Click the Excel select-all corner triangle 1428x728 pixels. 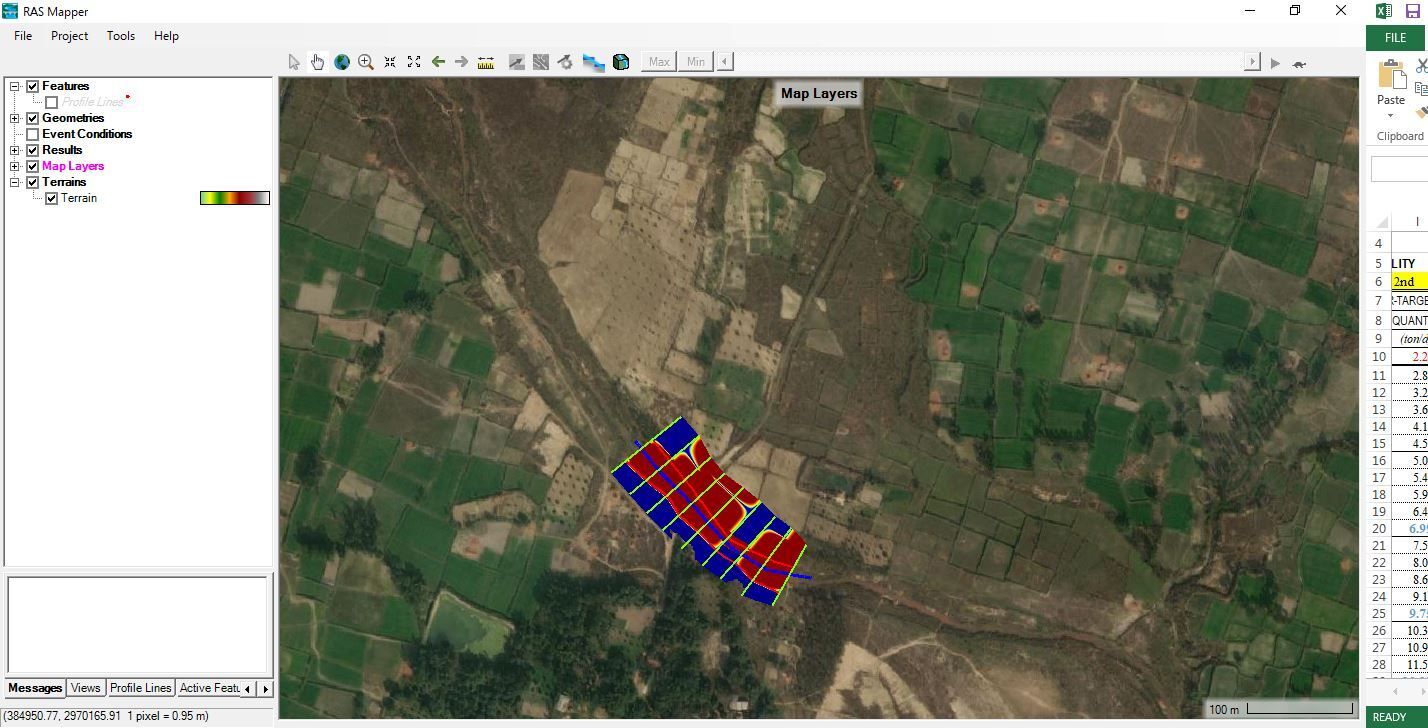click(1380, 222)
